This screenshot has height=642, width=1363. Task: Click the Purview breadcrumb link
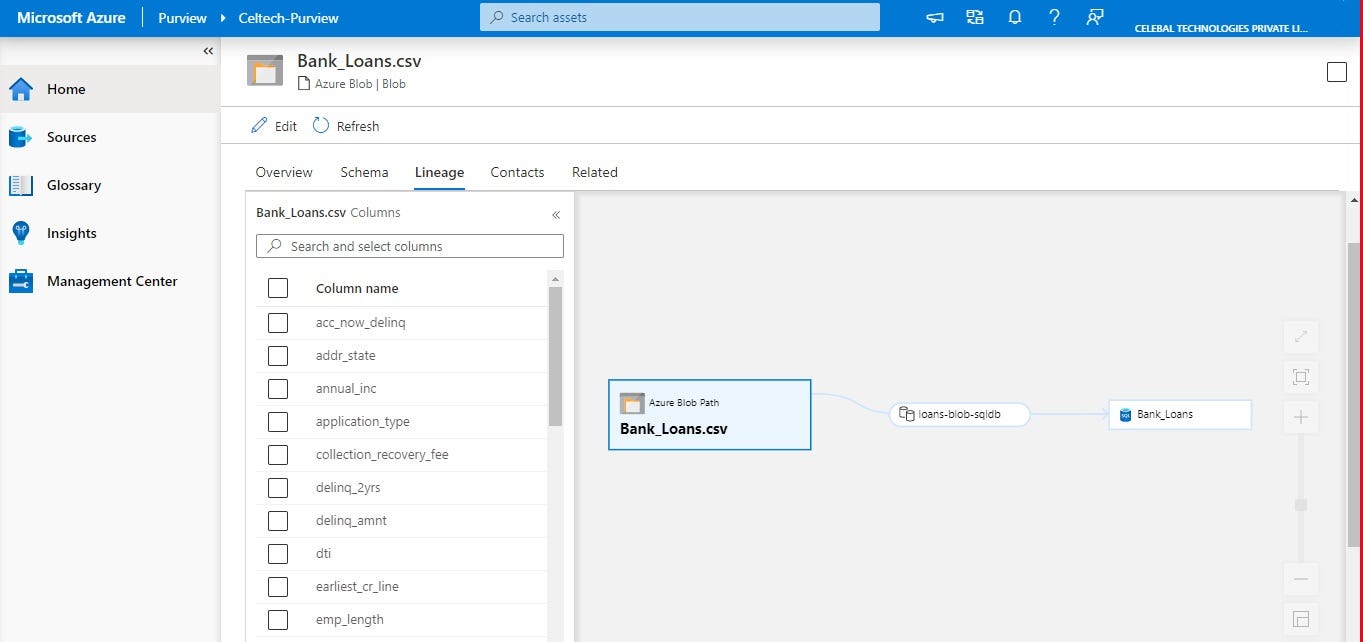click(182, 18)
